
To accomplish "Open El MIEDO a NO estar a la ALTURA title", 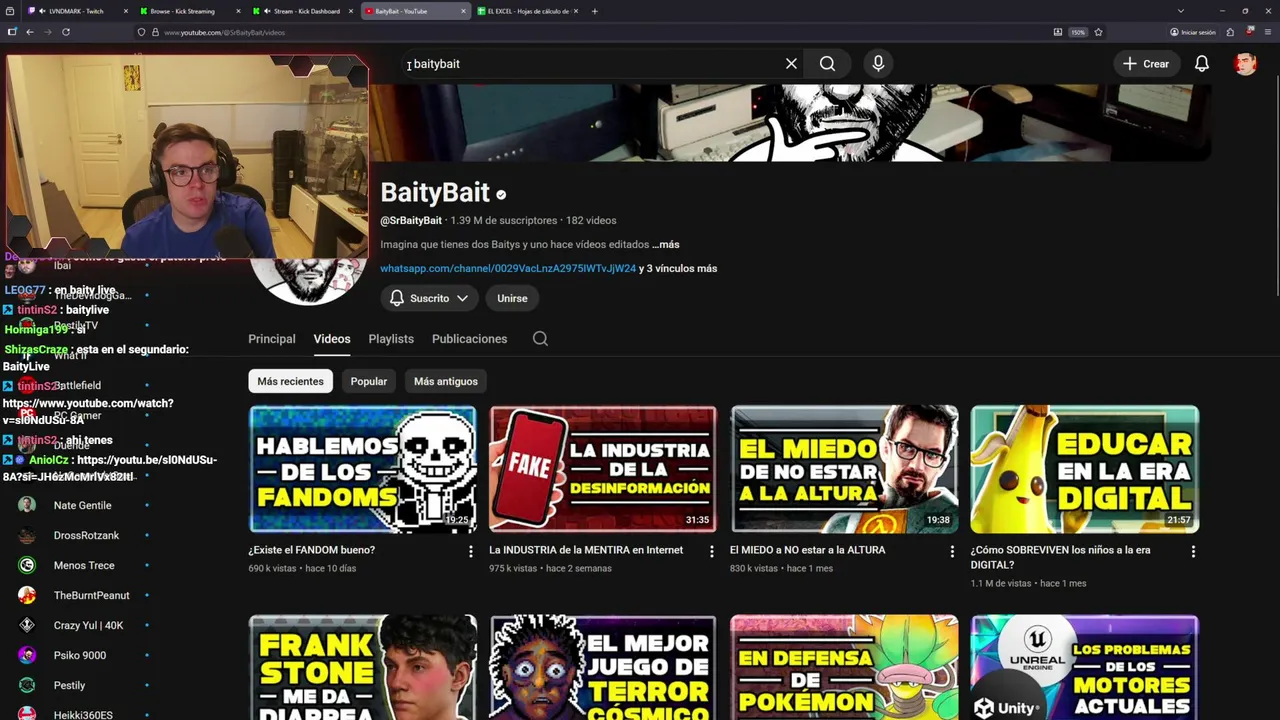I will click(x=807, y=550).
